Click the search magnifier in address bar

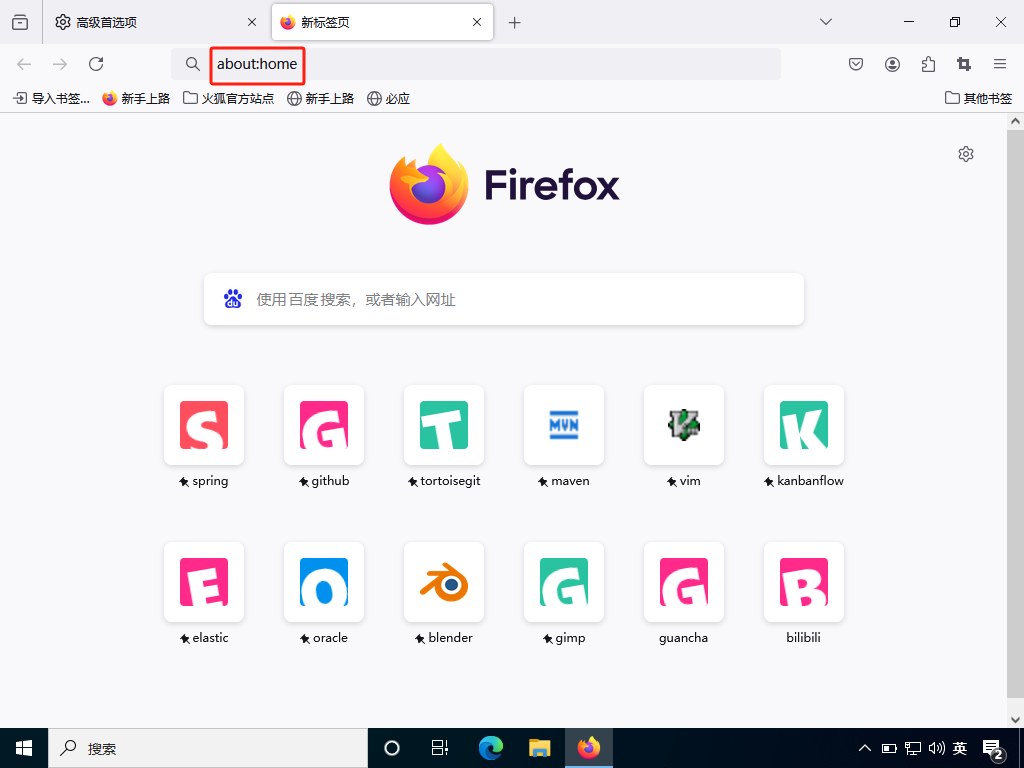(x=192, y=63)
